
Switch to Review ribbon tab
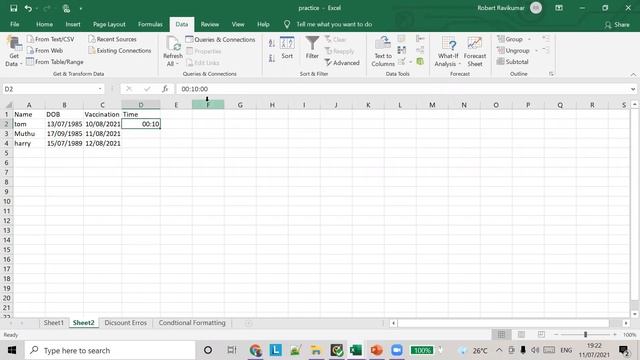pyautogui.click(x=209, y=24)
